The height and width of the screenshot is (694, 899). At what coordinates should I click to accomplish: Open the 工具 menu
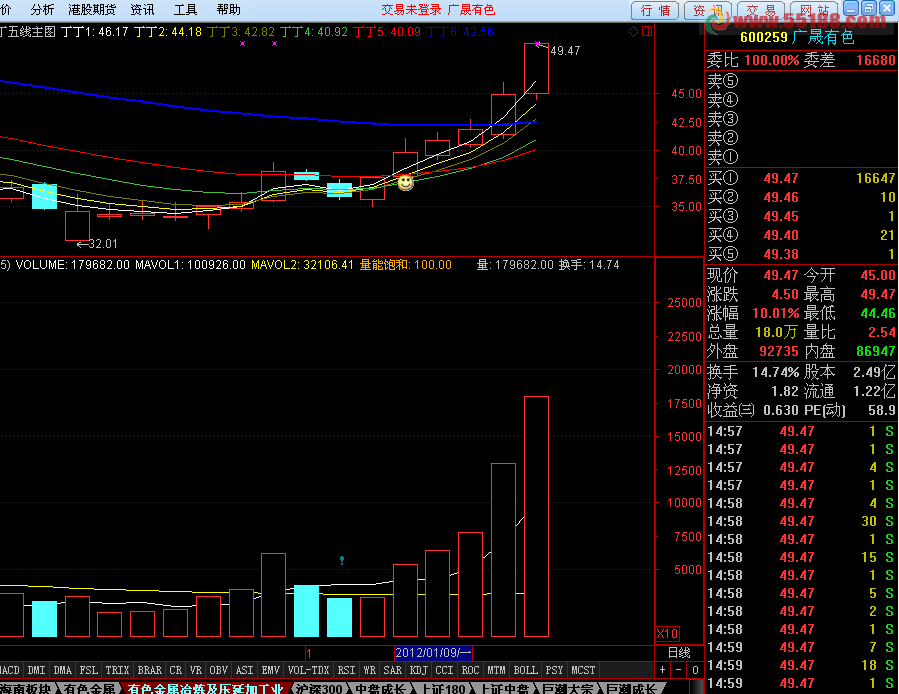[x=185, y=10]
